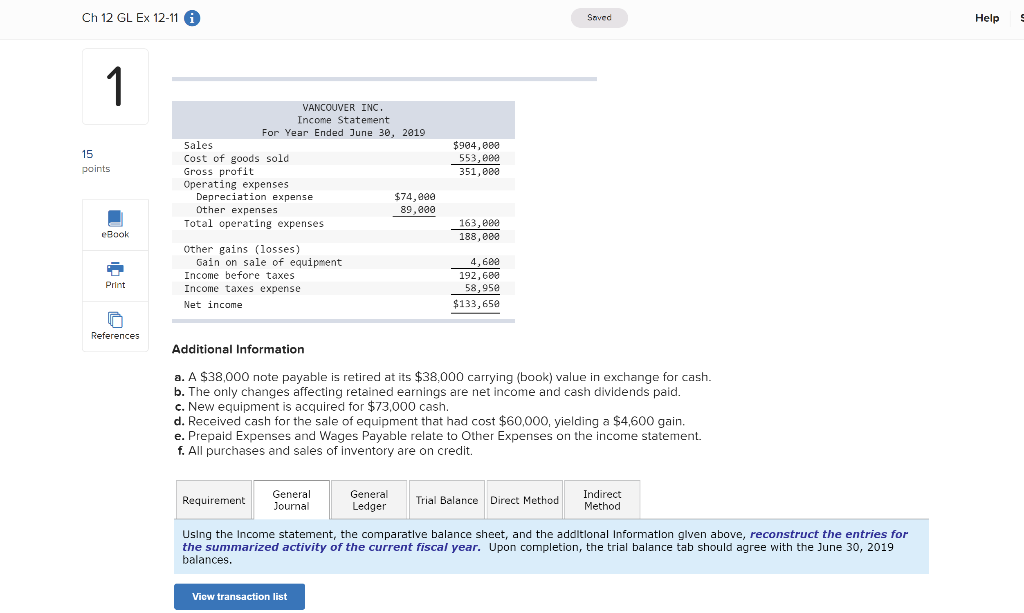Click the Saved status pill

click(599, 17)
